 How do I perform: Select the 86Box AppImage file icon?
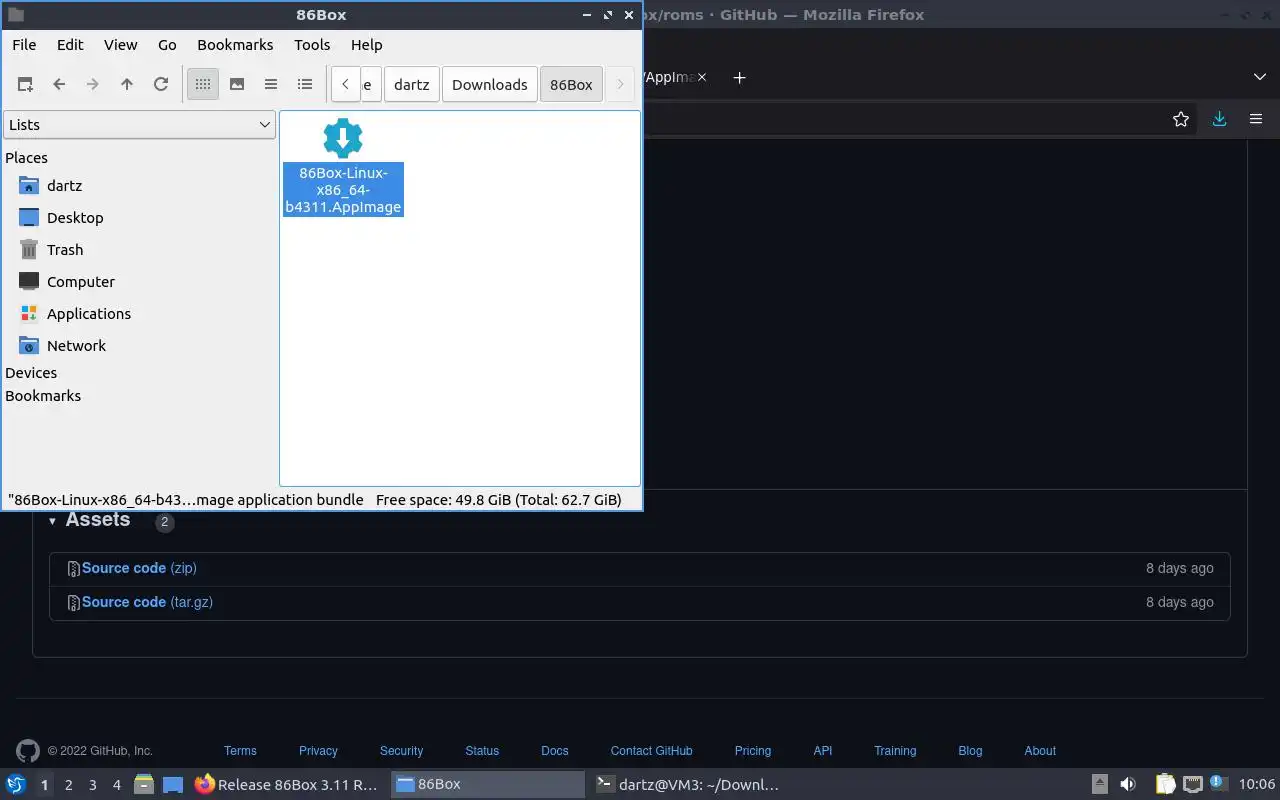[343, 138]
